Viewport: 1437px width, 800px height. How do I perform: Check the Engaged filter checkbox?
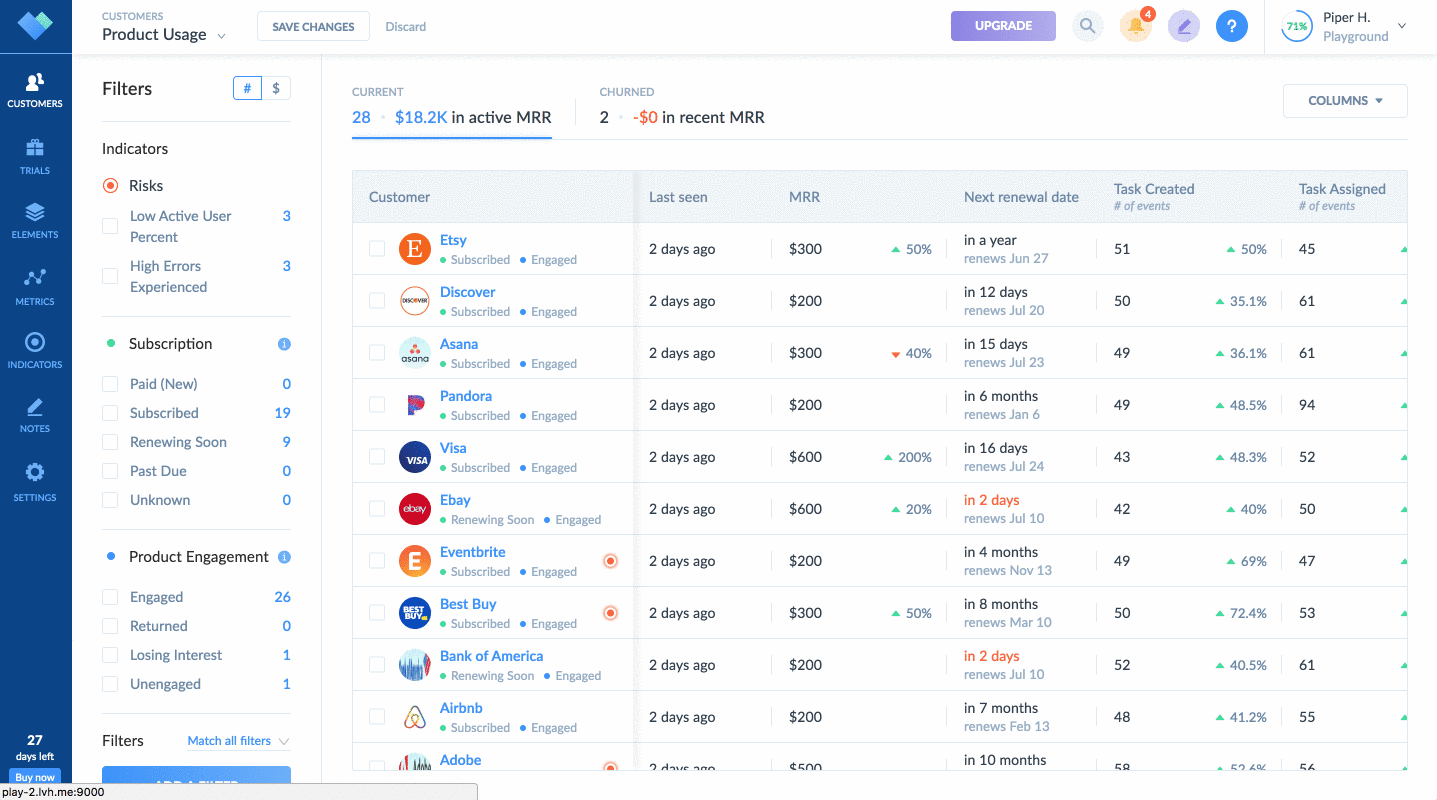pos(110,597)
